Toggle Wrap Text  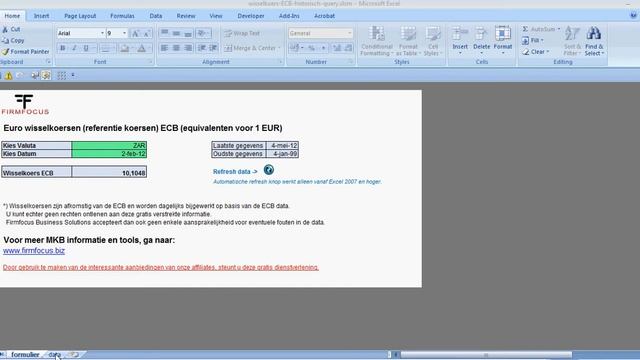[x=242, y=33]
